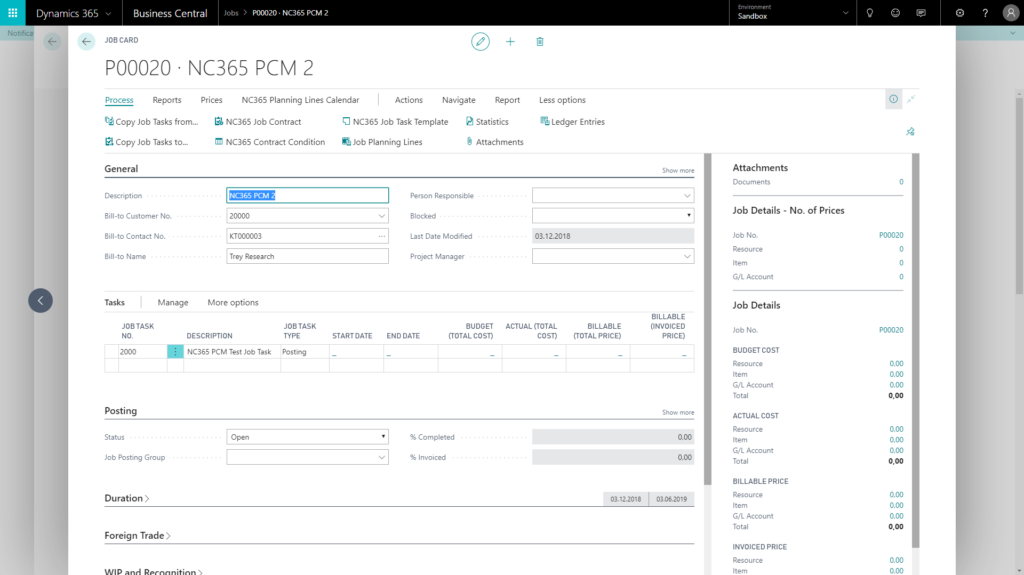Open Bill-to Contact No. lookup ellipsis
This screenshot has height=575, width=1024.
pos(381,236)
